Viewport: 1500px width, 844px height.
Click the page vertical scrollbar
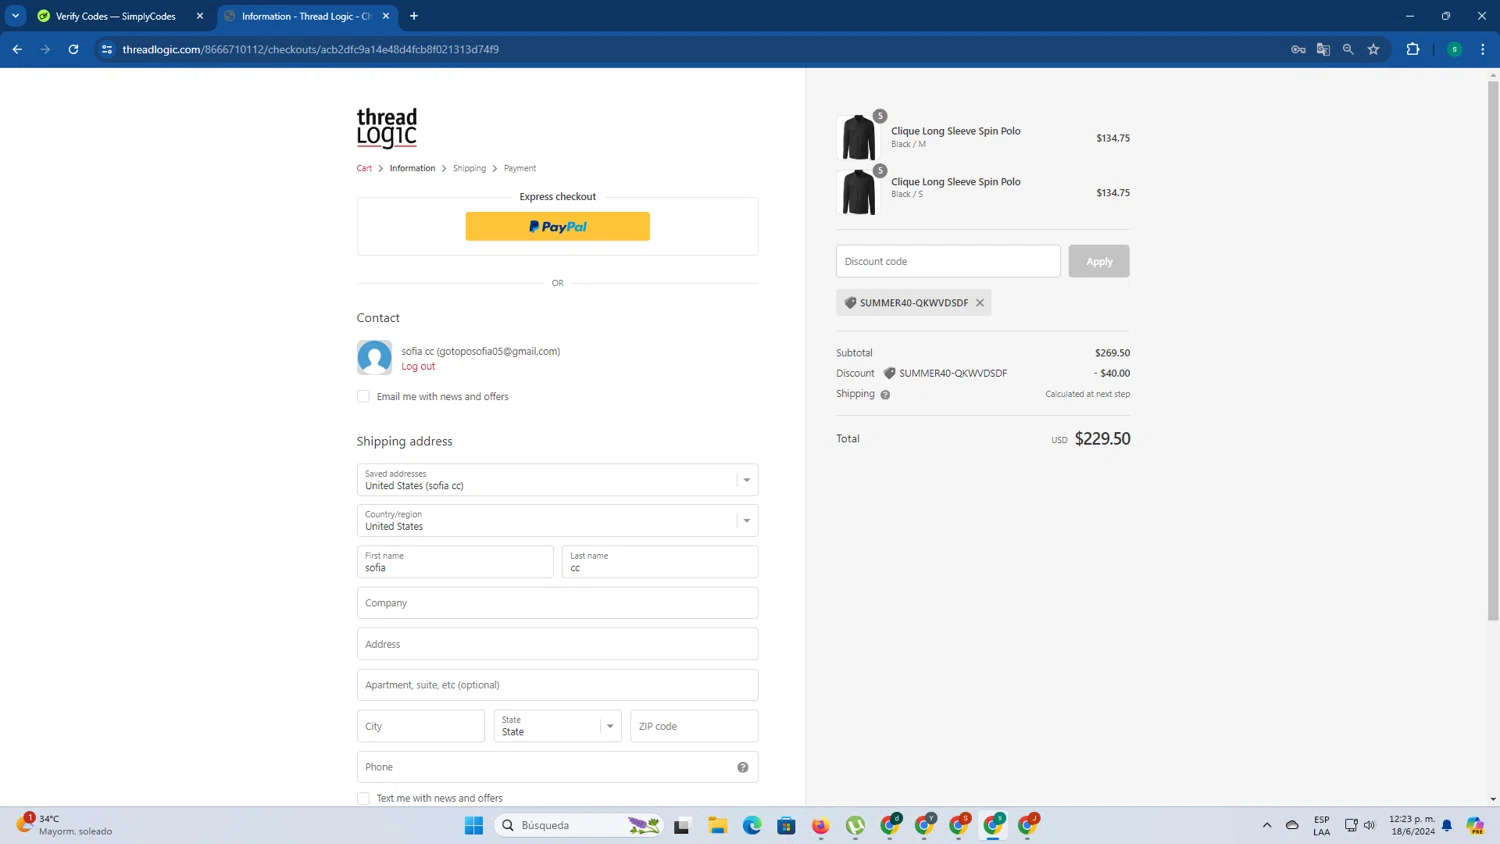tap(1493, 350)
